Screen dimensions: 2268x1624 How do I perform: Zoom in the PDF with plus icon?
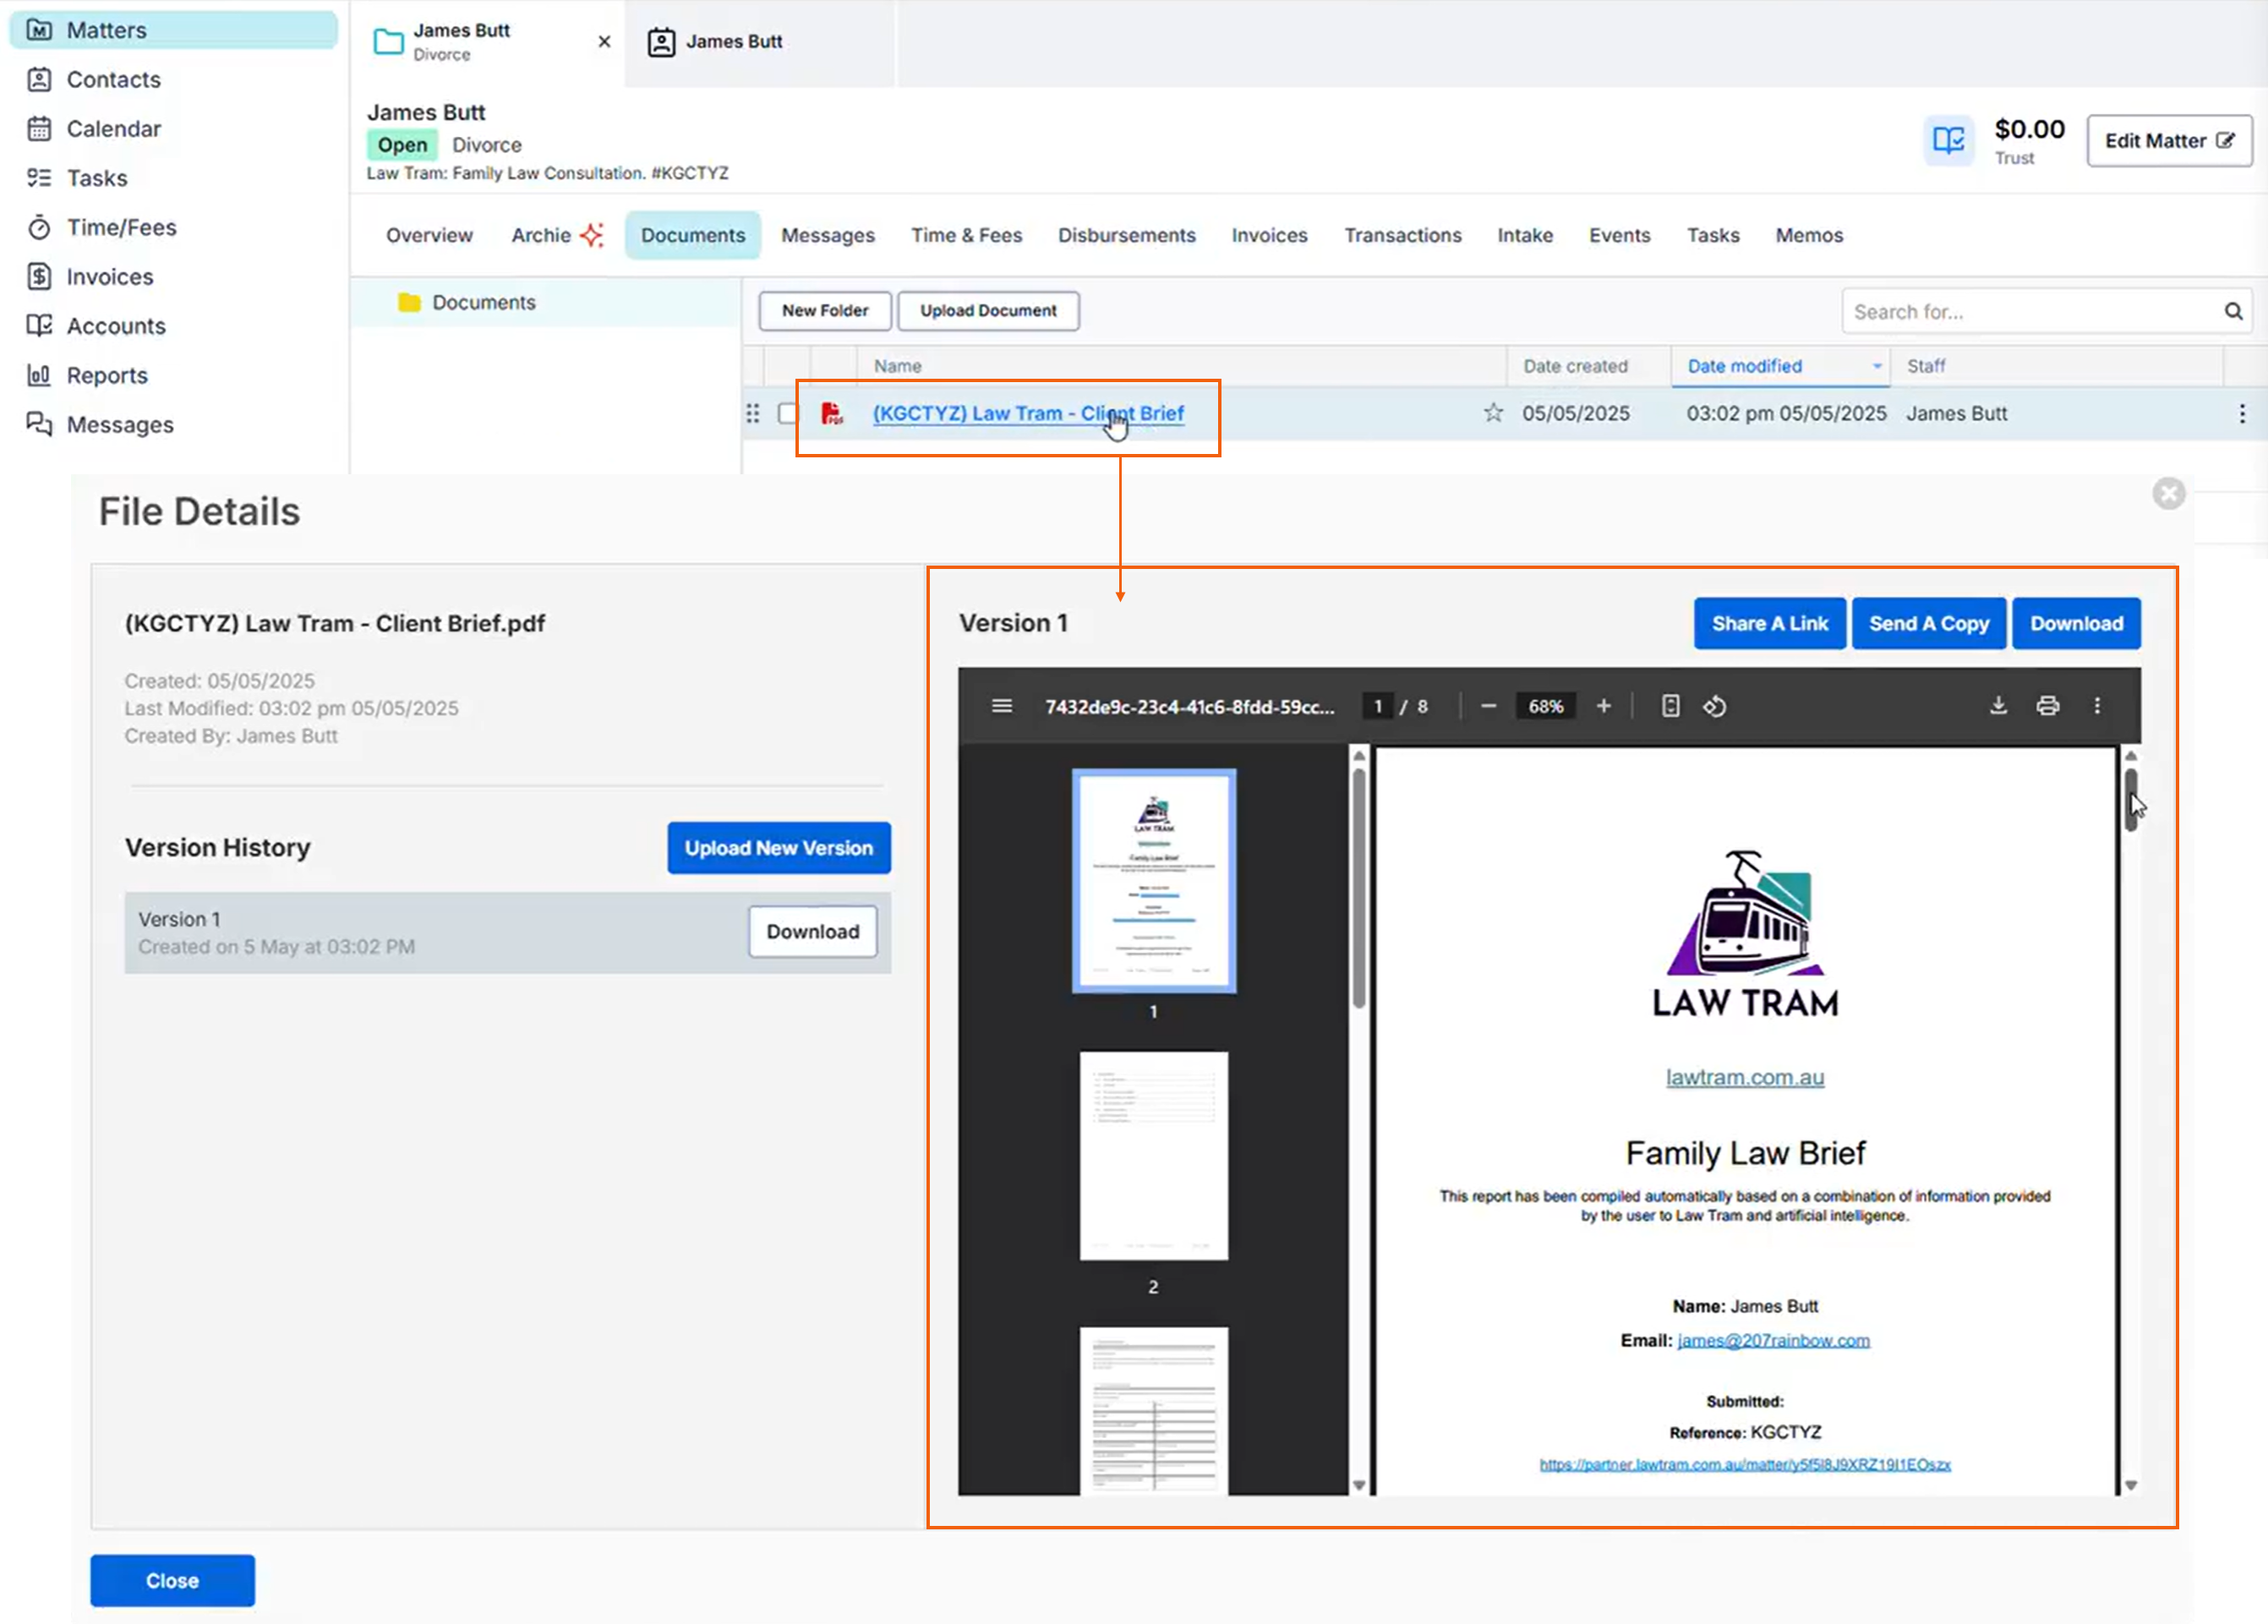click(x=1603, y=706)
